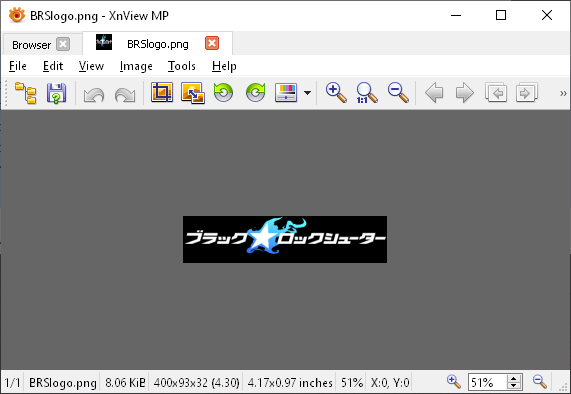Close the Browser tab
Viewport: 571px width, 394px height.
[63, 44]
